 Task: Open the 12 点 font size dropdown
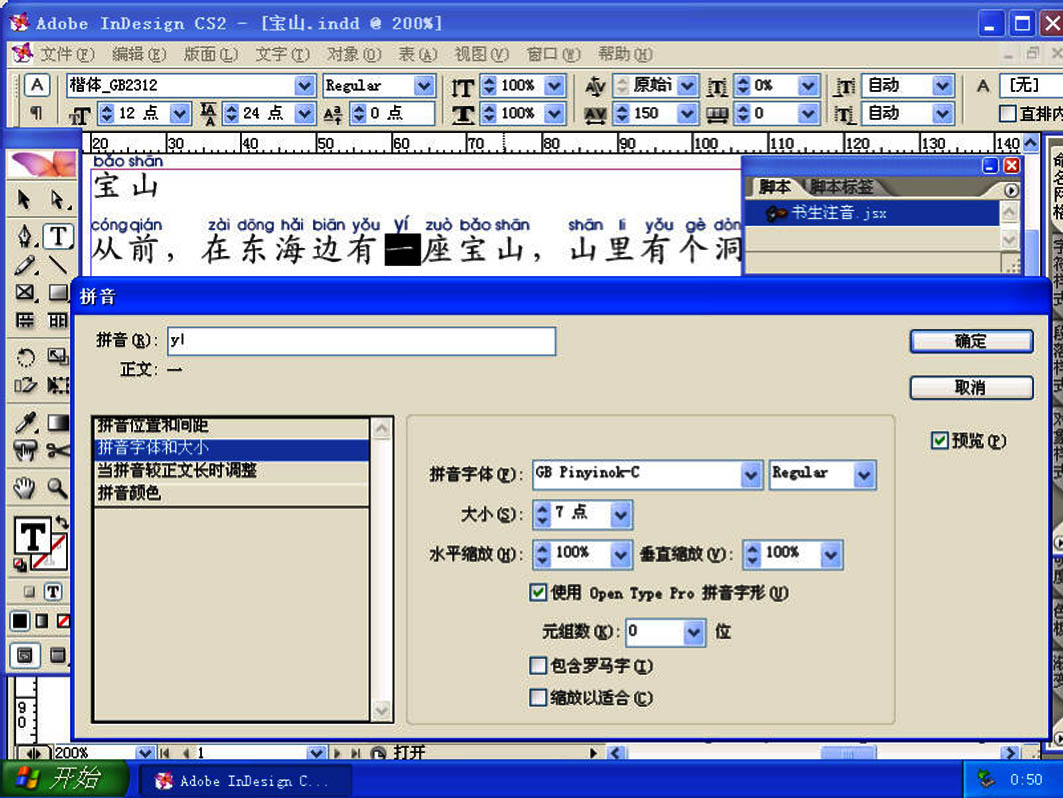pyautogui.click(x=180, y=113)
